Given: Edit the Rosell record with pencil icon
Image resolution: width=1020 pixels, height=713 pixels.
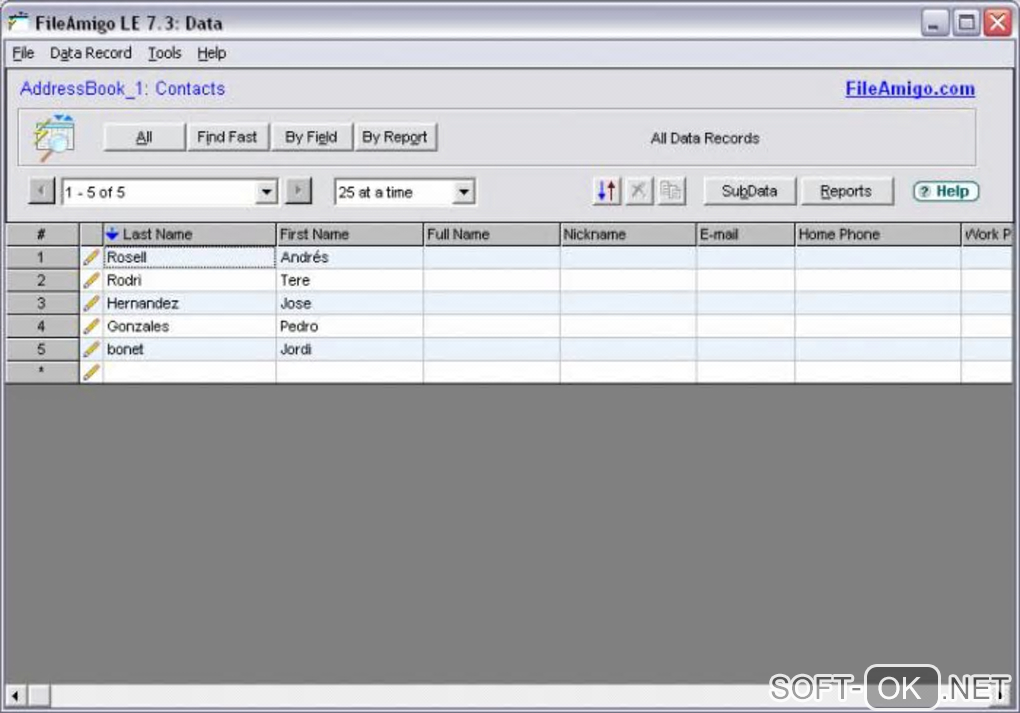Looking at the screenshot, I should [91, 258].
